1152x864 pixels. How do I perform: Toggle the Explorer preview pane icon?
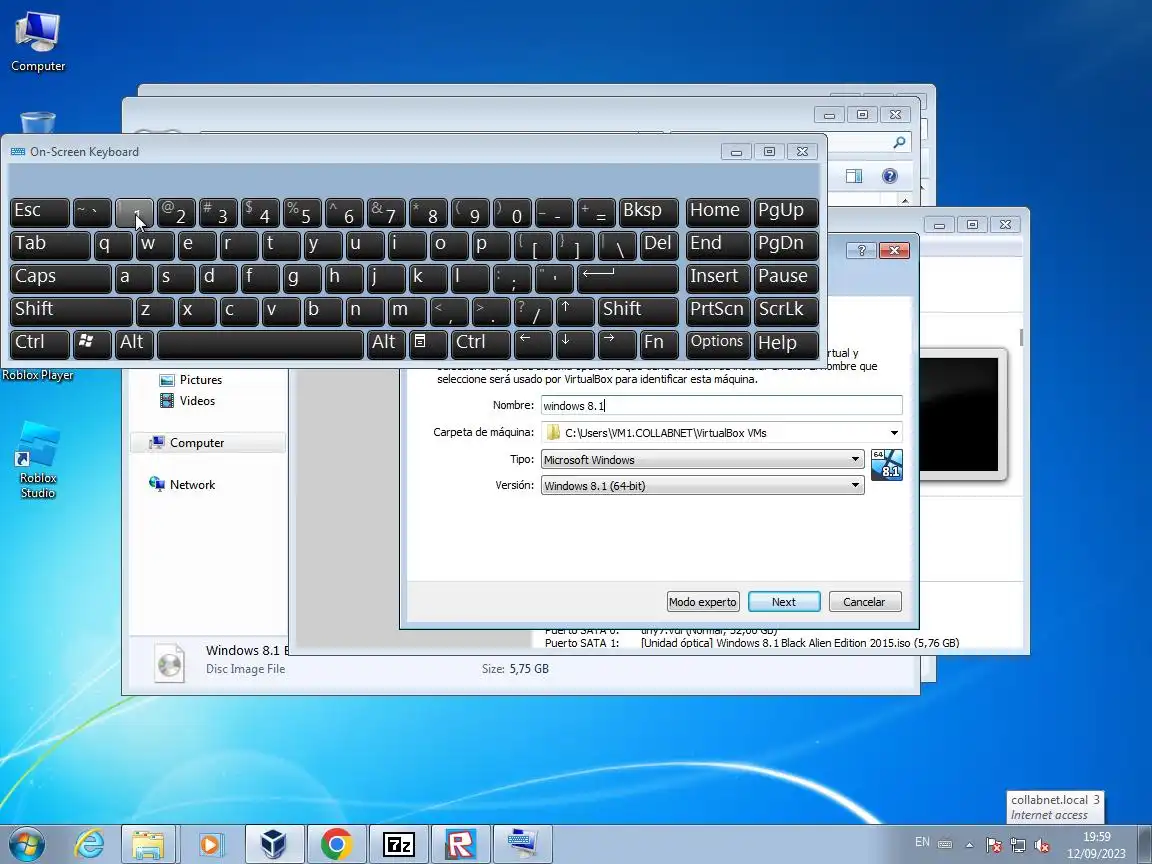pos(854,176)
